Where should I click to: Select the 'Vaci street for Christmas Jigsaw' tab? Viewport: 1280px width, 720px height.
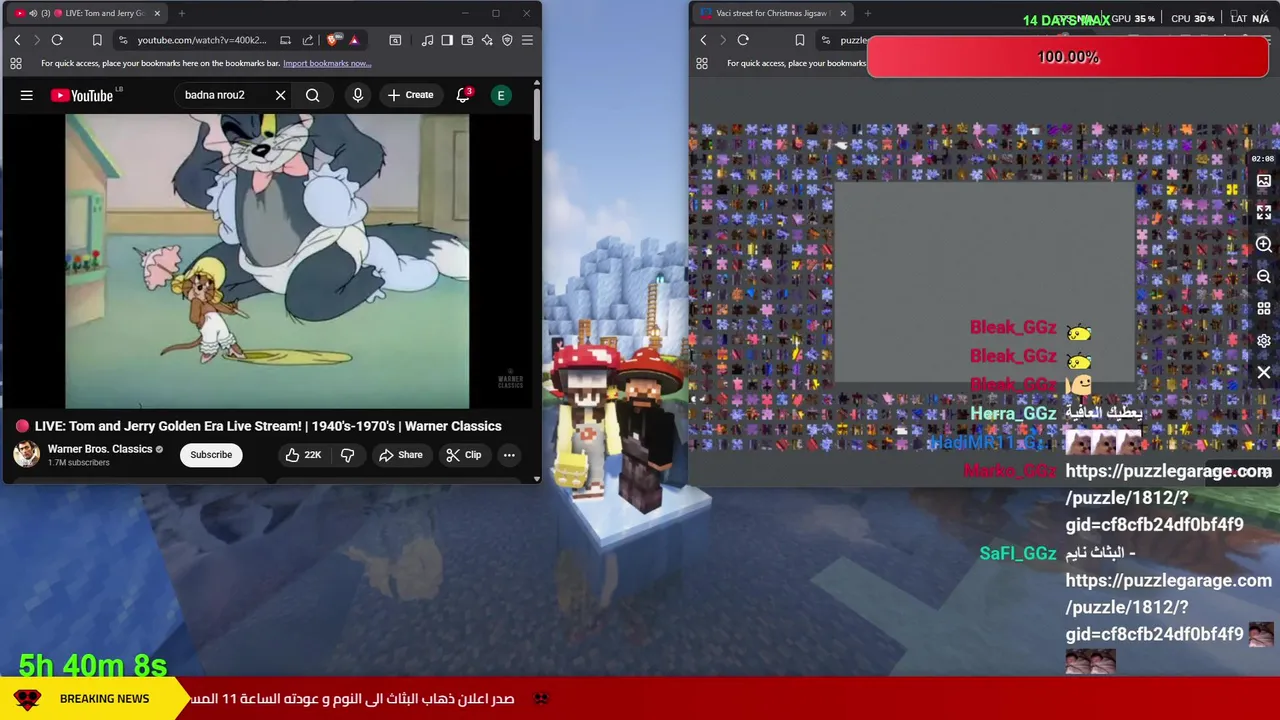click(773, 13)
